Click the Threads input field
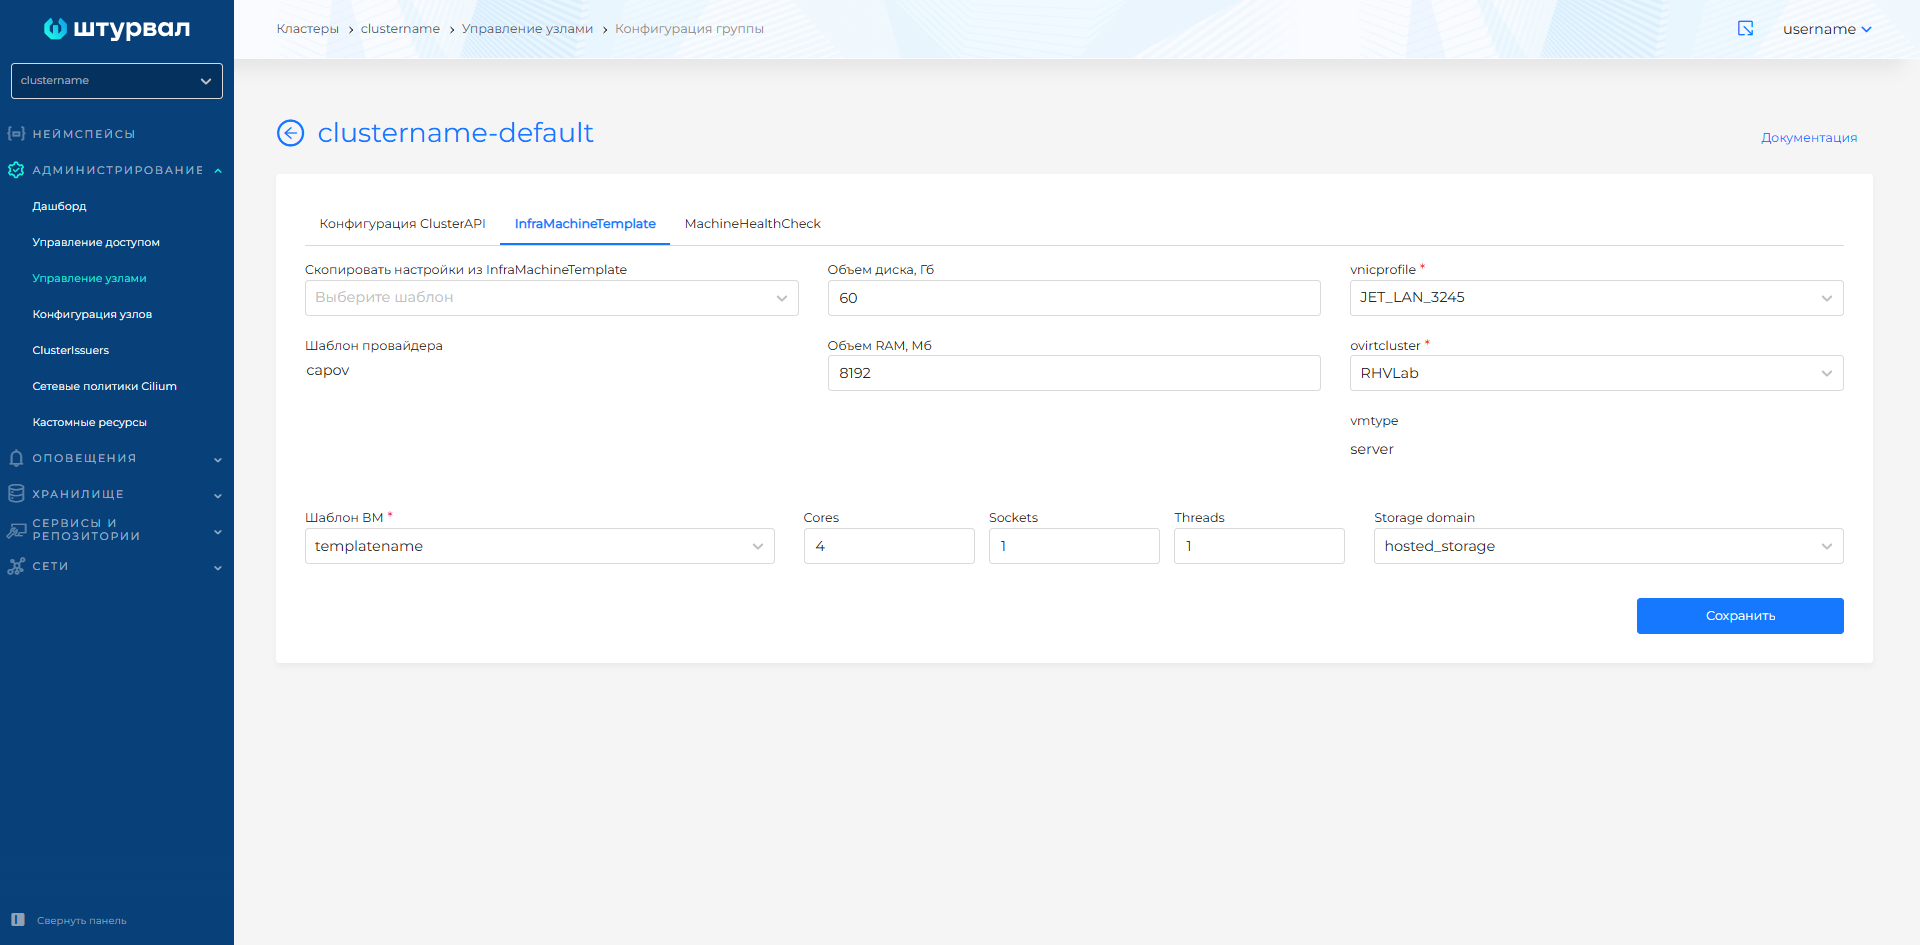The image size is (1920, 945). [x=1259, y=546]
